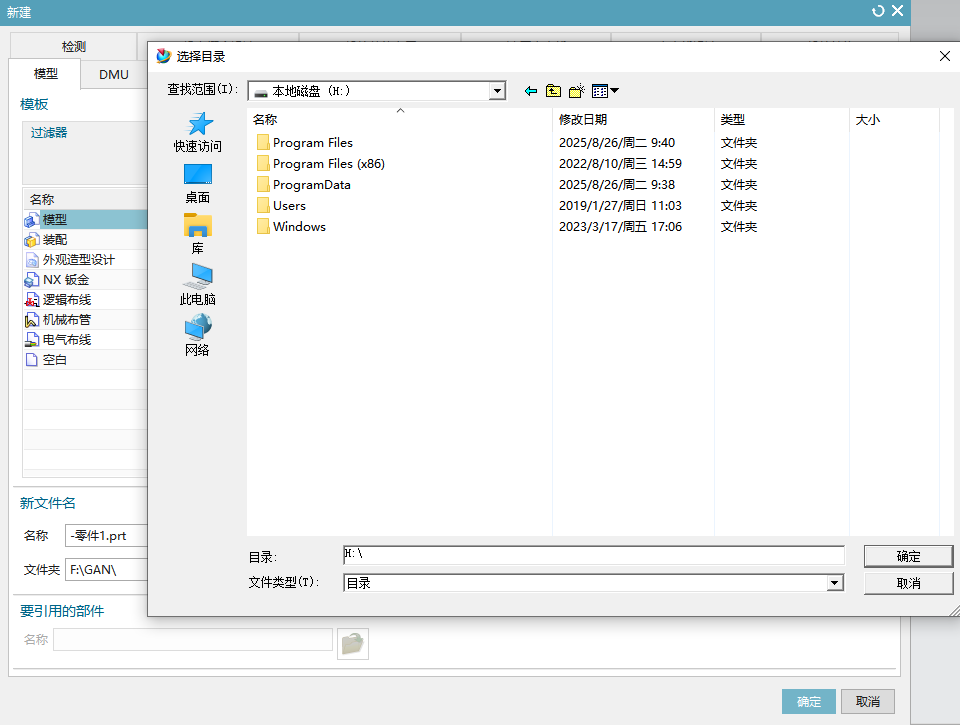The width and height of the screenshot is (960, 725).
Task: Click 取消 in the directory dialog
Action: (908, 583)
